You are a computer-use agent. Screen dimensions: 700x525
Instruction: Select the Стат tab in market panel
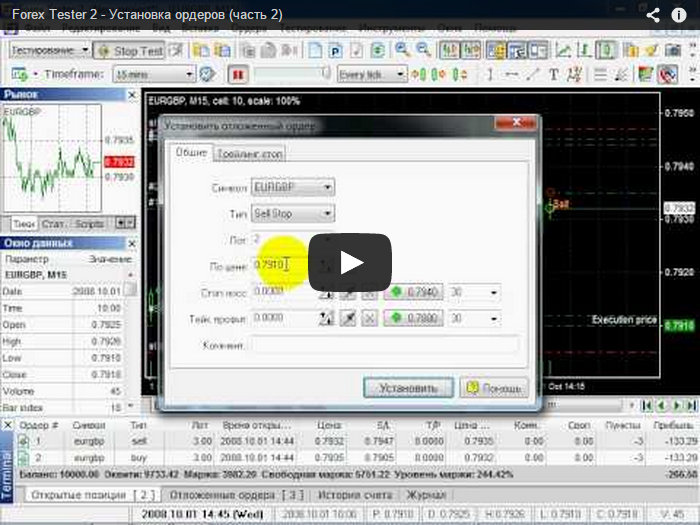pos(54,224)
